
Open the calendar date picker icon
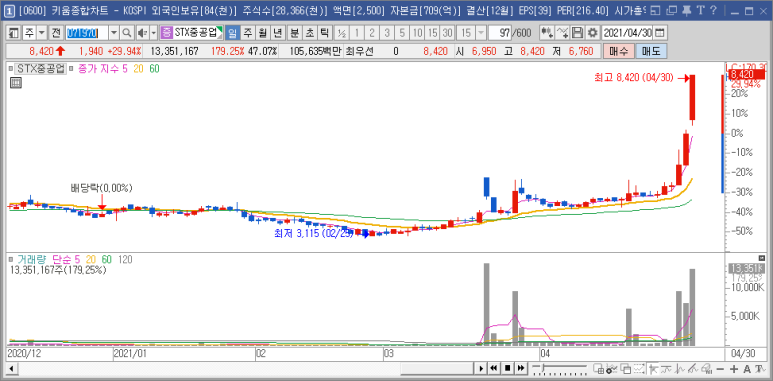click(x=660, y=33)
